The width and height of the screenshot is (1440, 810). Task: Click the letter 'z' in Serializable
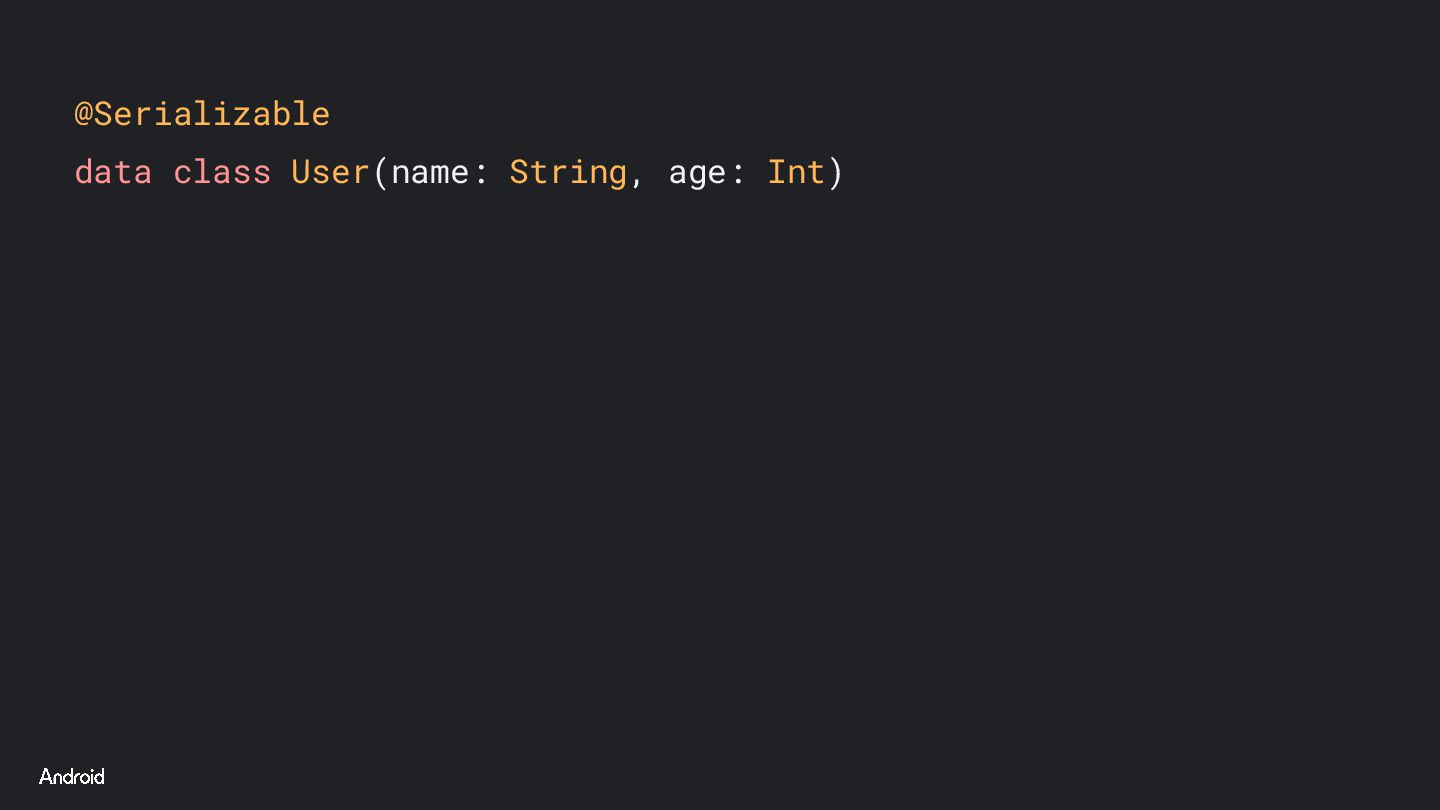coord(242,114)
